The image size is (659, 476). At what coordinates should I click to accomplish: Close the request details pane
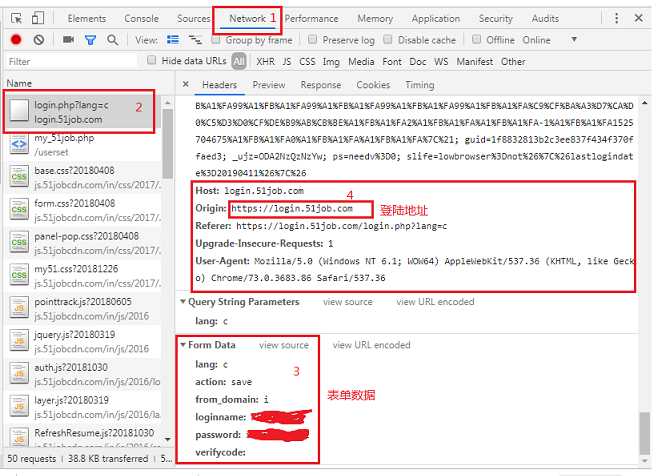coord(185,84)
